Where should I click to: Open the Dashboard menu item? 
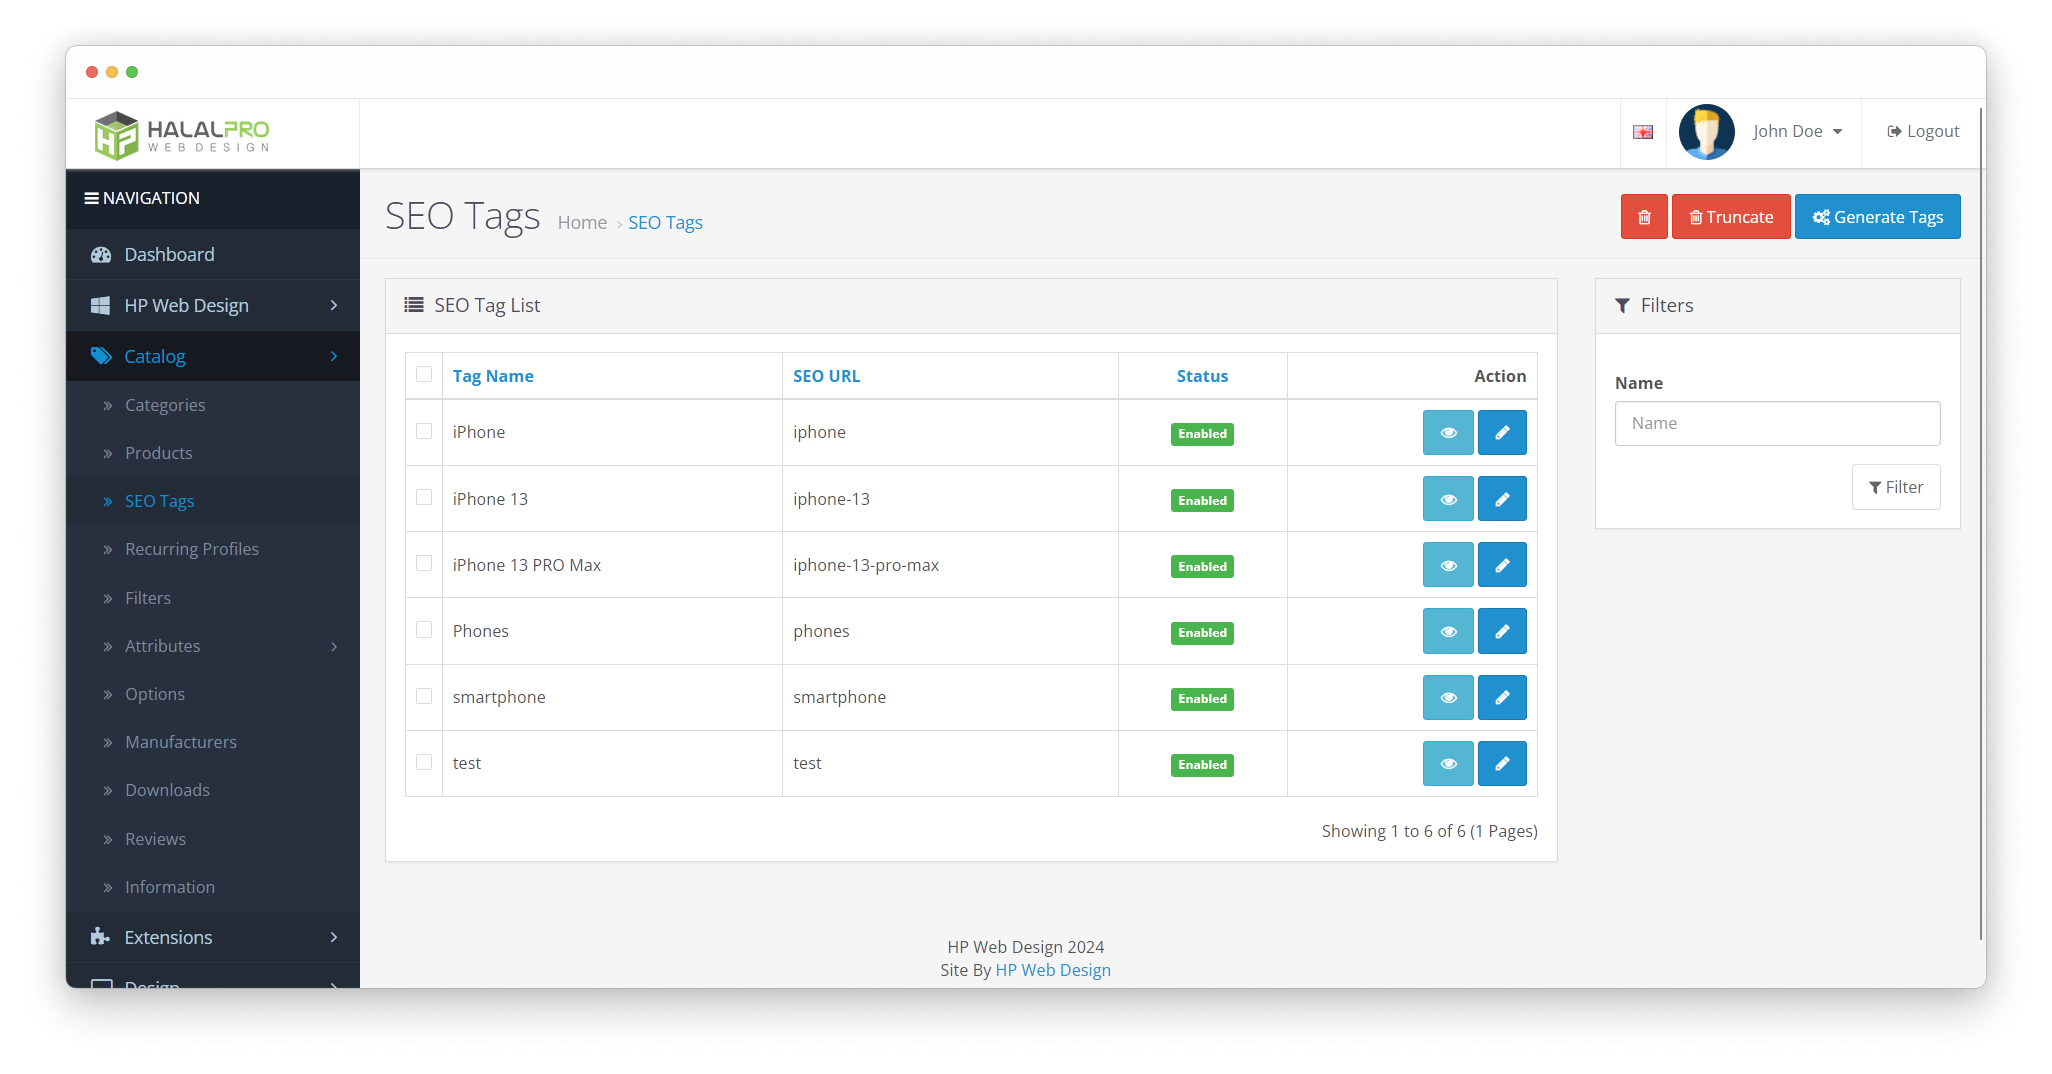tap(213, 254)
